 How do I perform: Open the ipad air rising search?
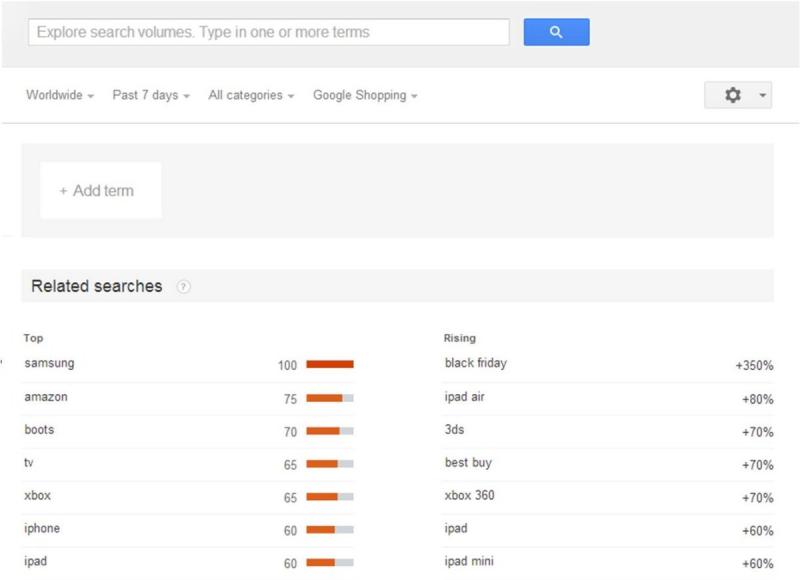[x=464, y=397]
